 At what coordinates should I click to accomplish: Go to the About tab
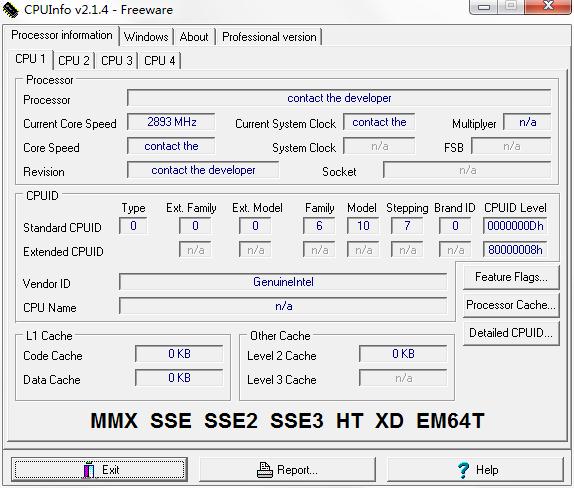(x=194, y=37)
